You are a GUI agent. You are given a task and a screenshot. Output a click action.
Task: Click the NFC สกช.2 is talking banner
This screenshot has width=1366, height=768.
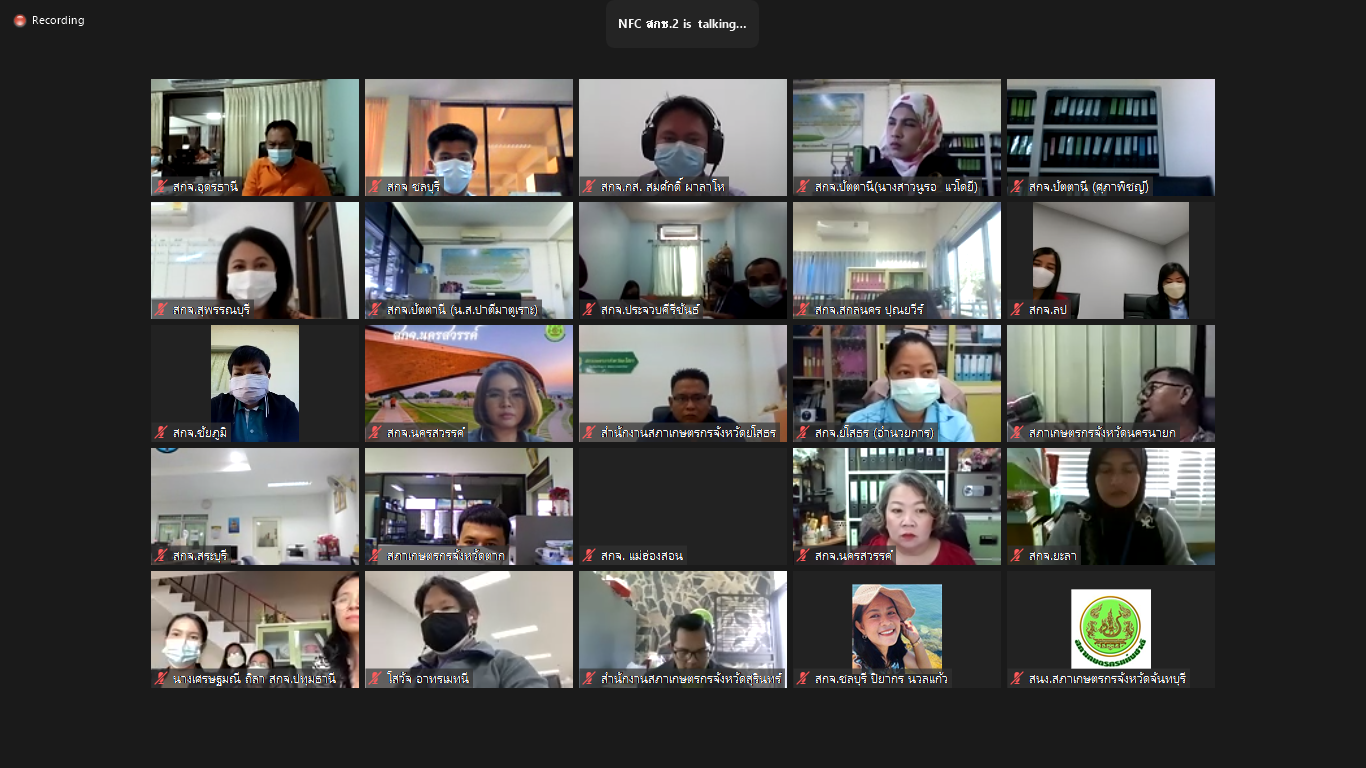click(682, 24)
